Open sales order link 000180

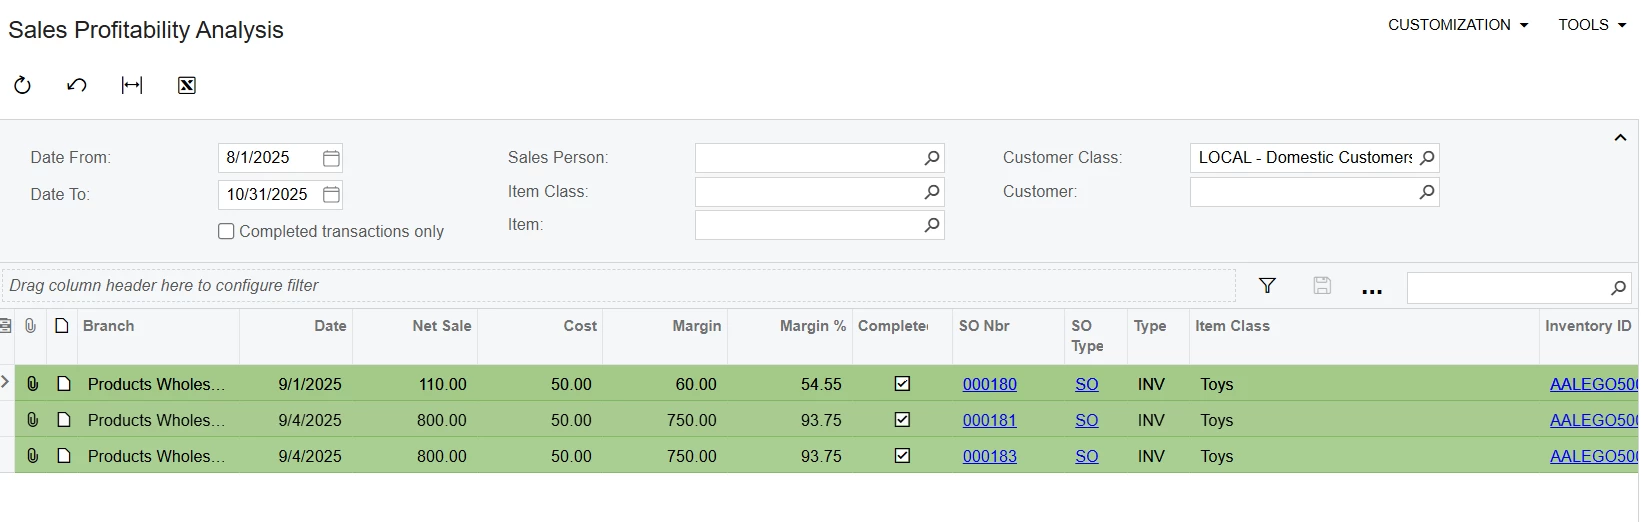[990, 384]
